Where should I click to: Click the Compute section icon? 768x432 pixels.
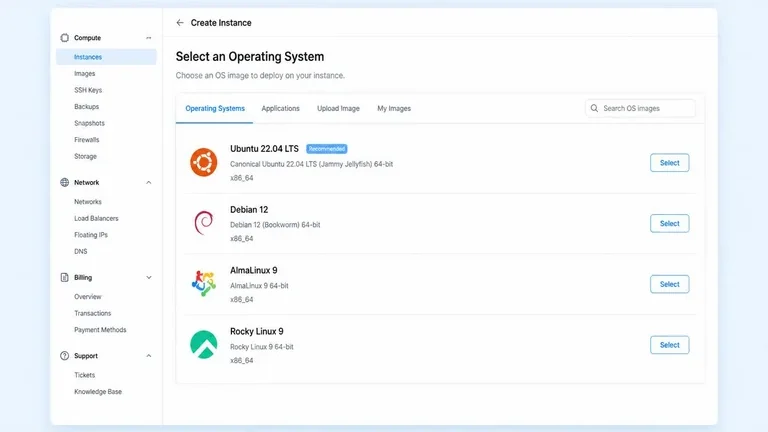point(65,38)
